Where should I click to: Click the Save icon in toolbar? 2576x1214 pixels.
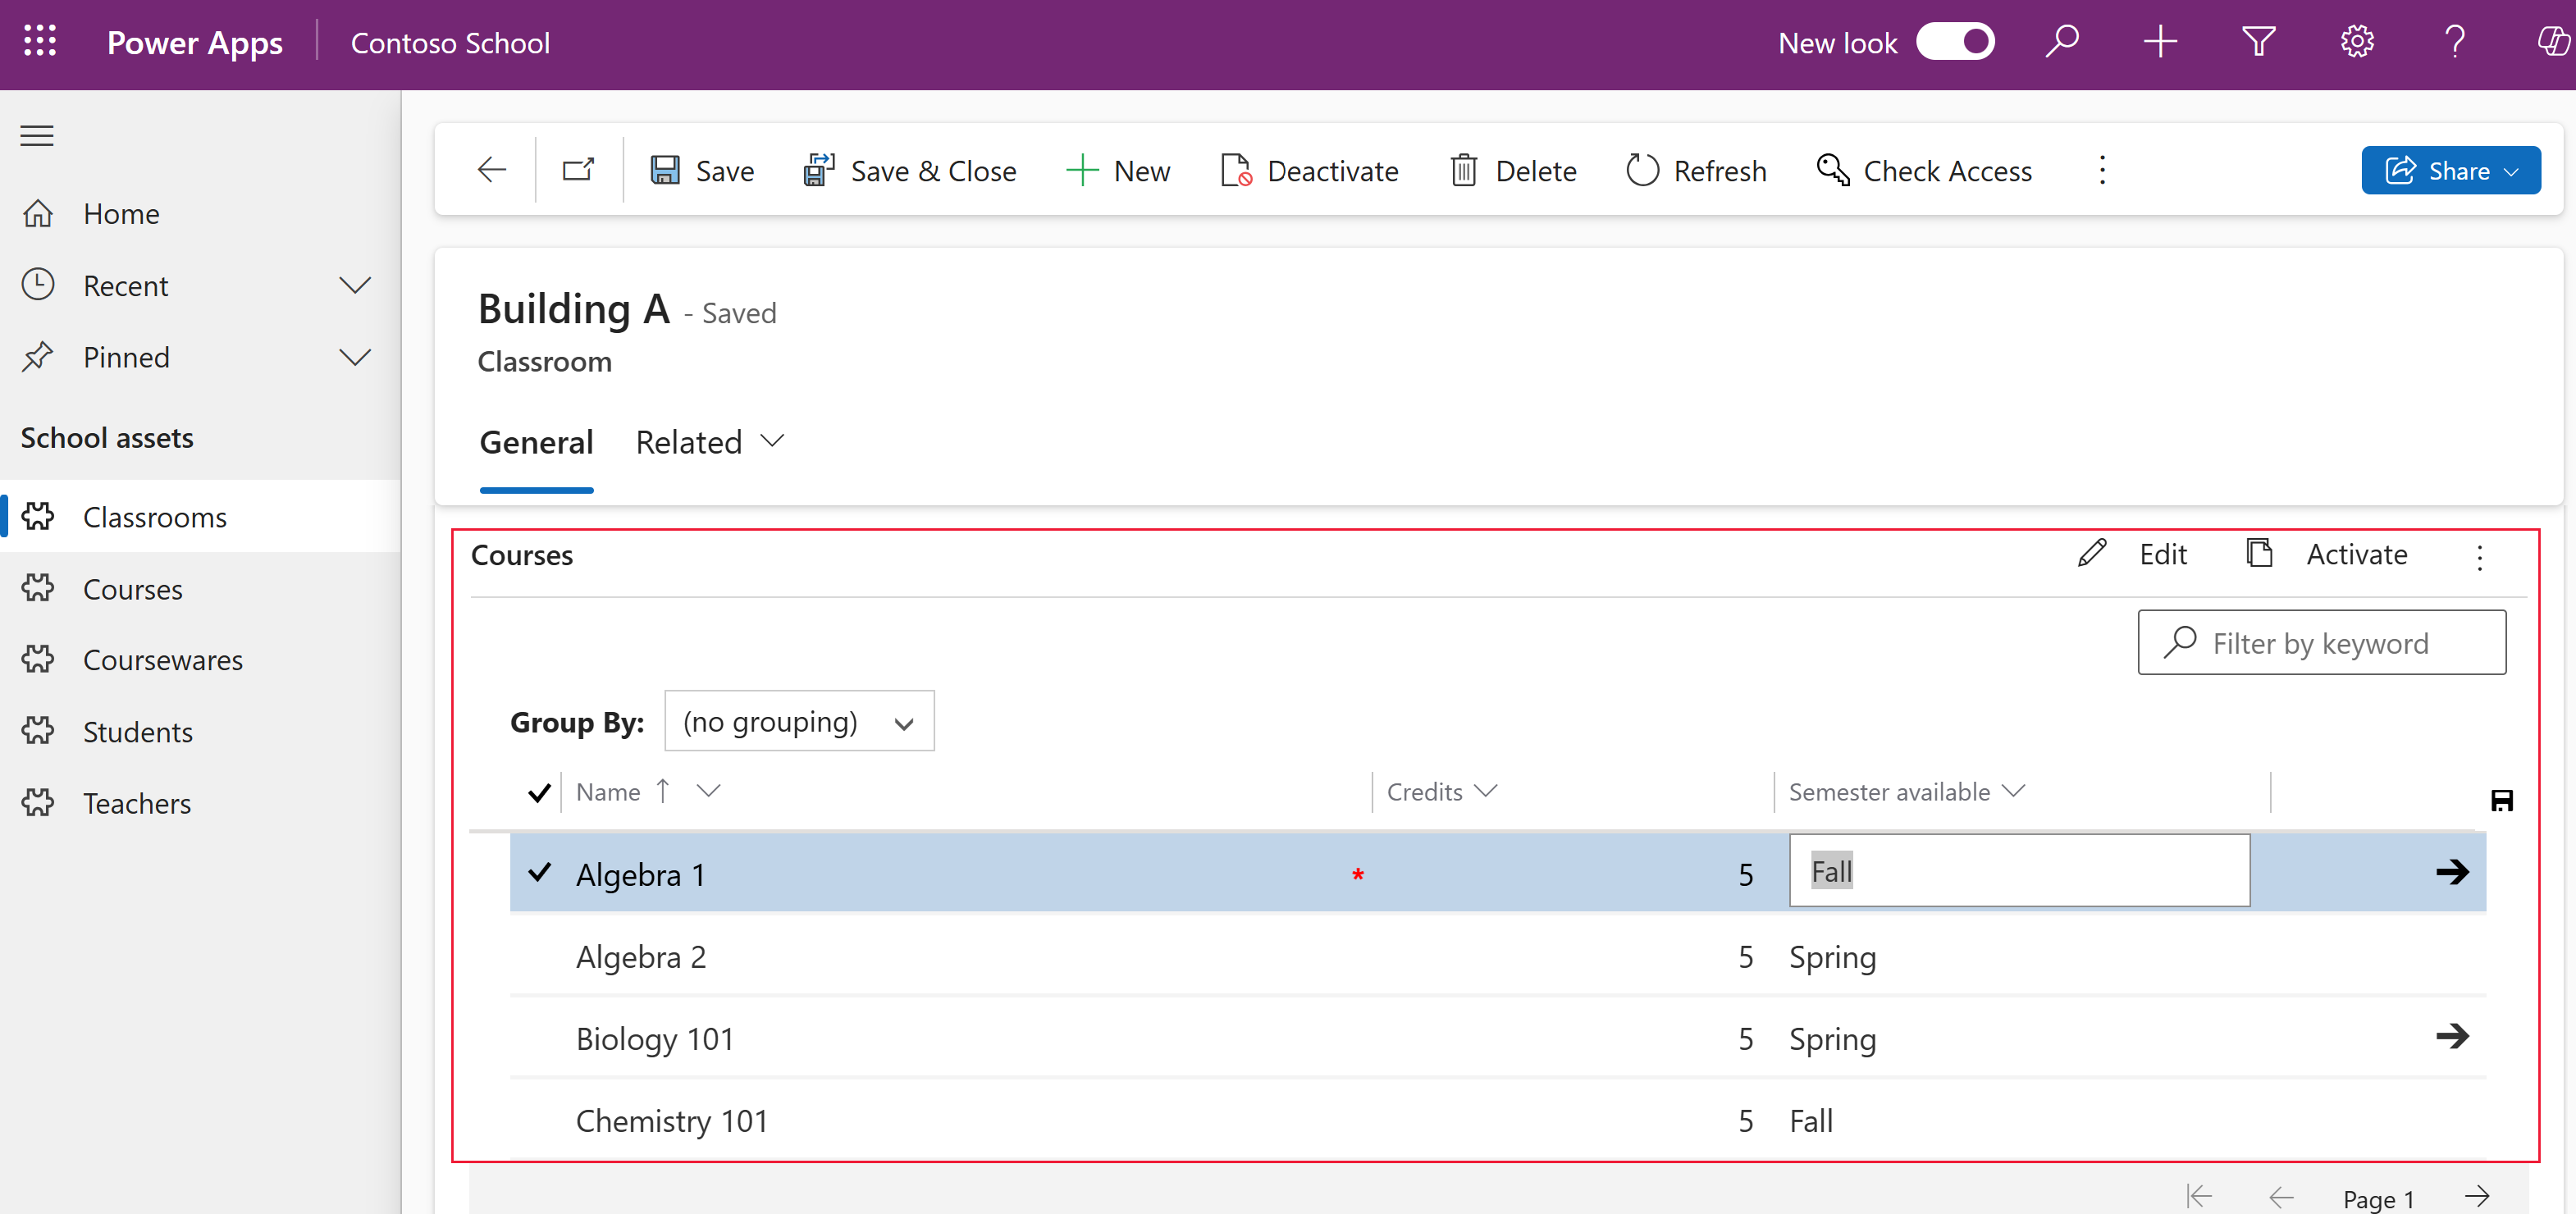664,169
